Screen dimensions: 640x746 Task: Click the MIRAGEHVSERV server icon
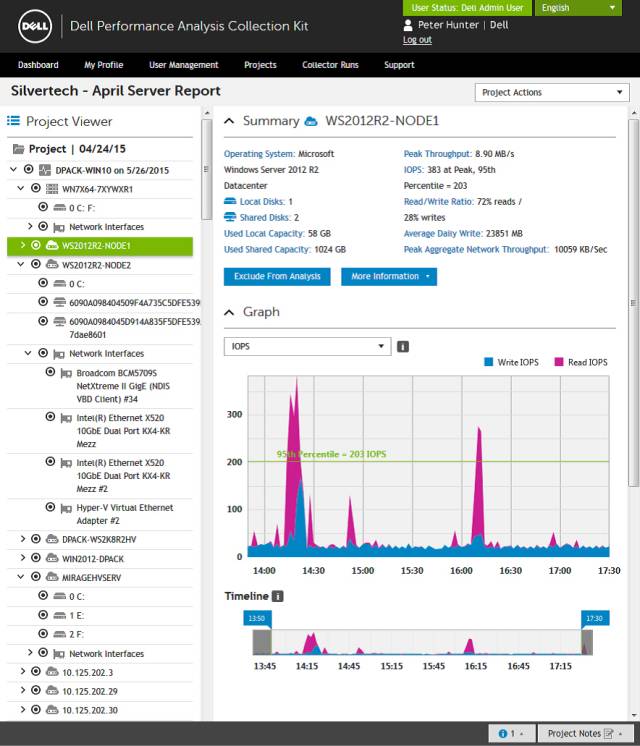pos(52,577)
